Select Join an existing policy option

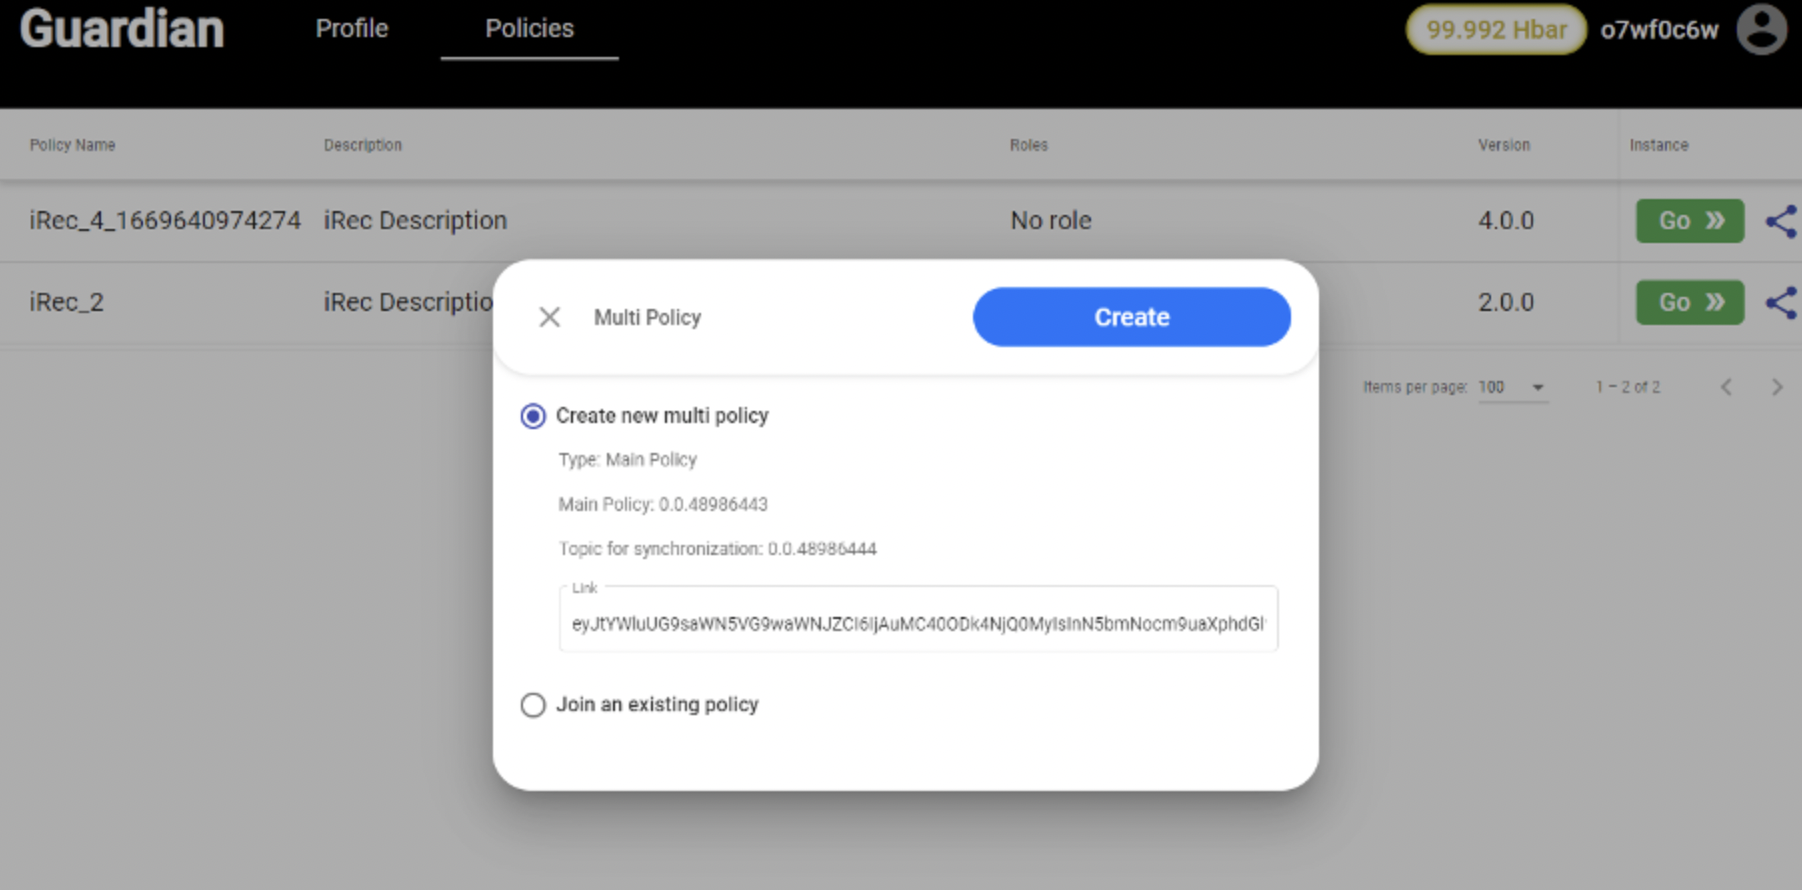tap(533, 705)
